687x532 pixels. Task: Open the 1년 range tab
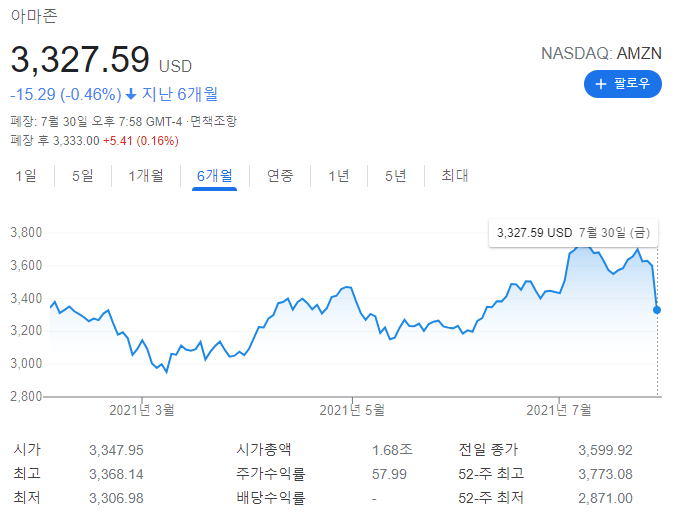click(339, 176)
